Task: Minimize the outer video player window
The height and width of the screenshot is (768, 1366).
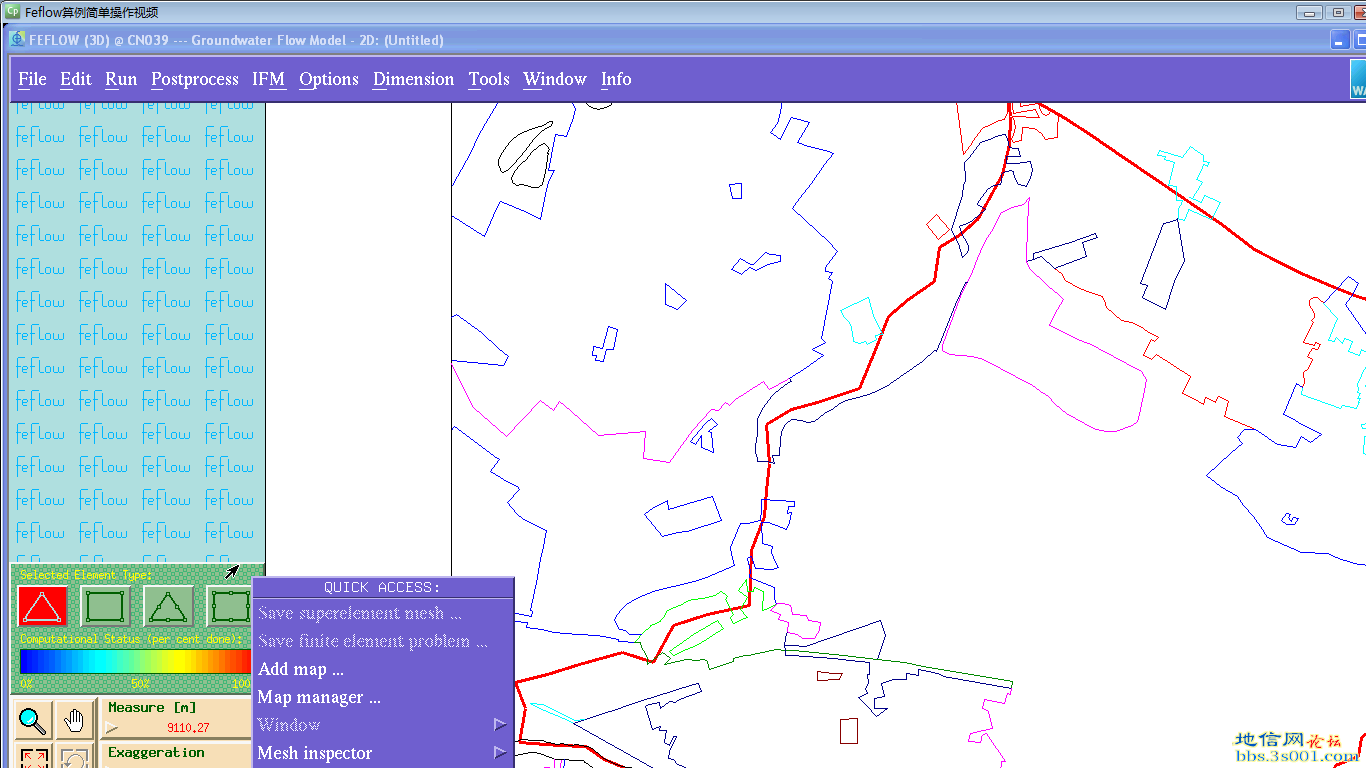Action: (1309, 12)
